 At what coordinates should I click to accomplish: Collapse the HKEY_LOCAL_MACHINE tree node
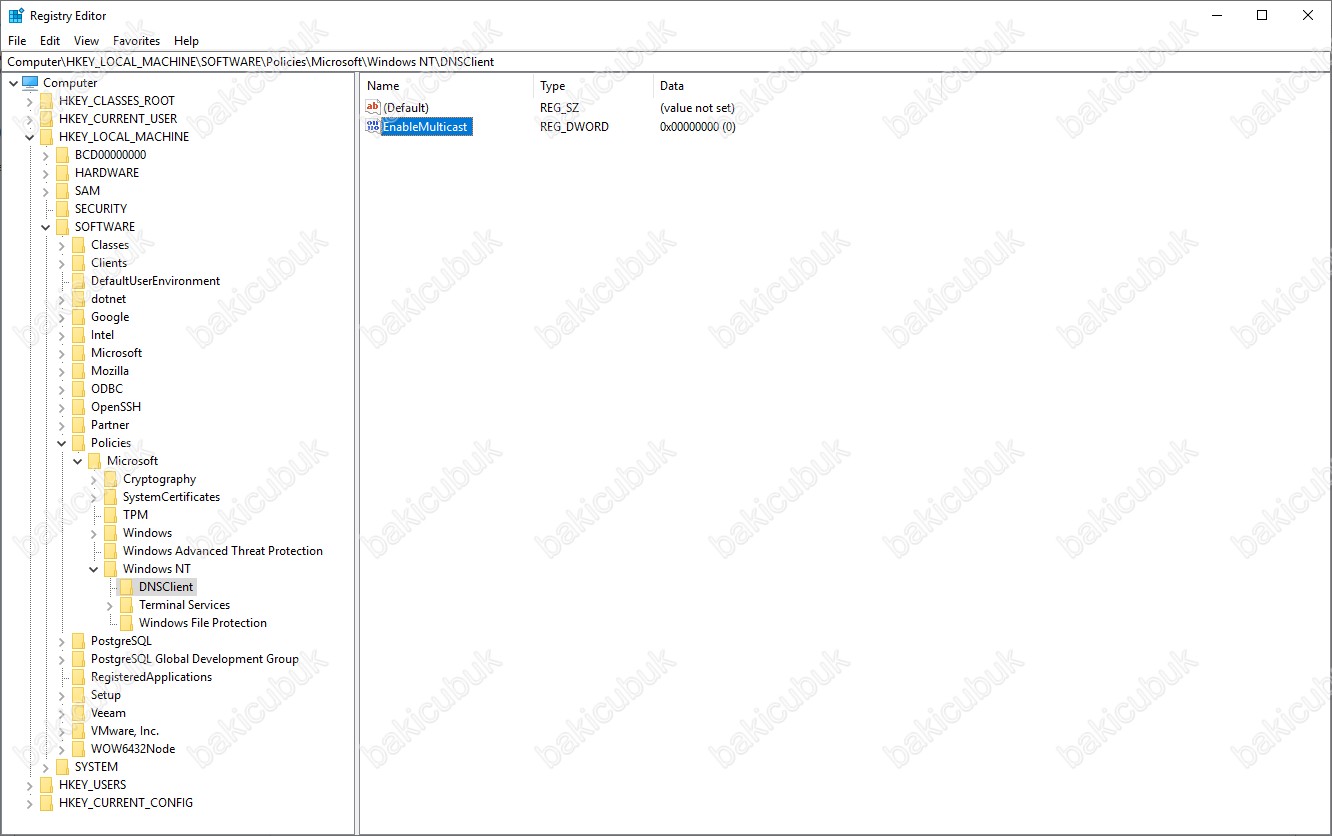click(x=30, y=137)
